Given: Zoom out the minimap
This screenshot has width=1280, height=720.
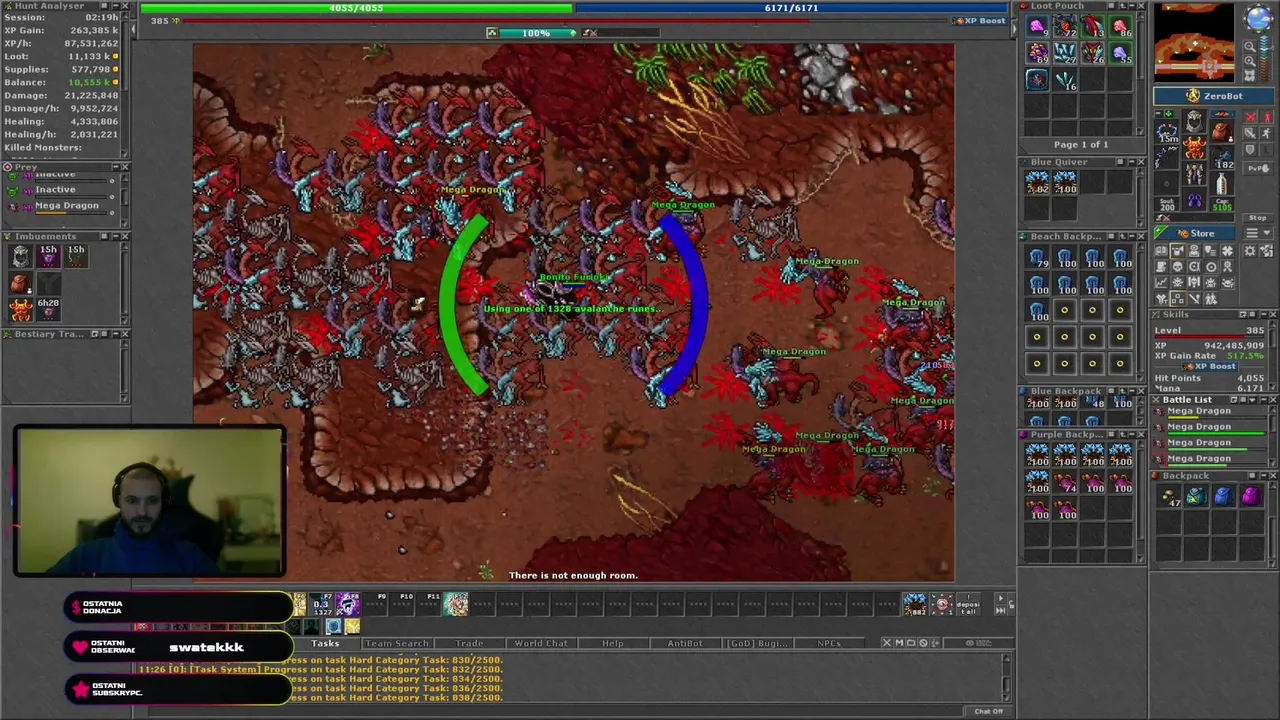Looking at the screenshot, I should tap(1250, 47).
